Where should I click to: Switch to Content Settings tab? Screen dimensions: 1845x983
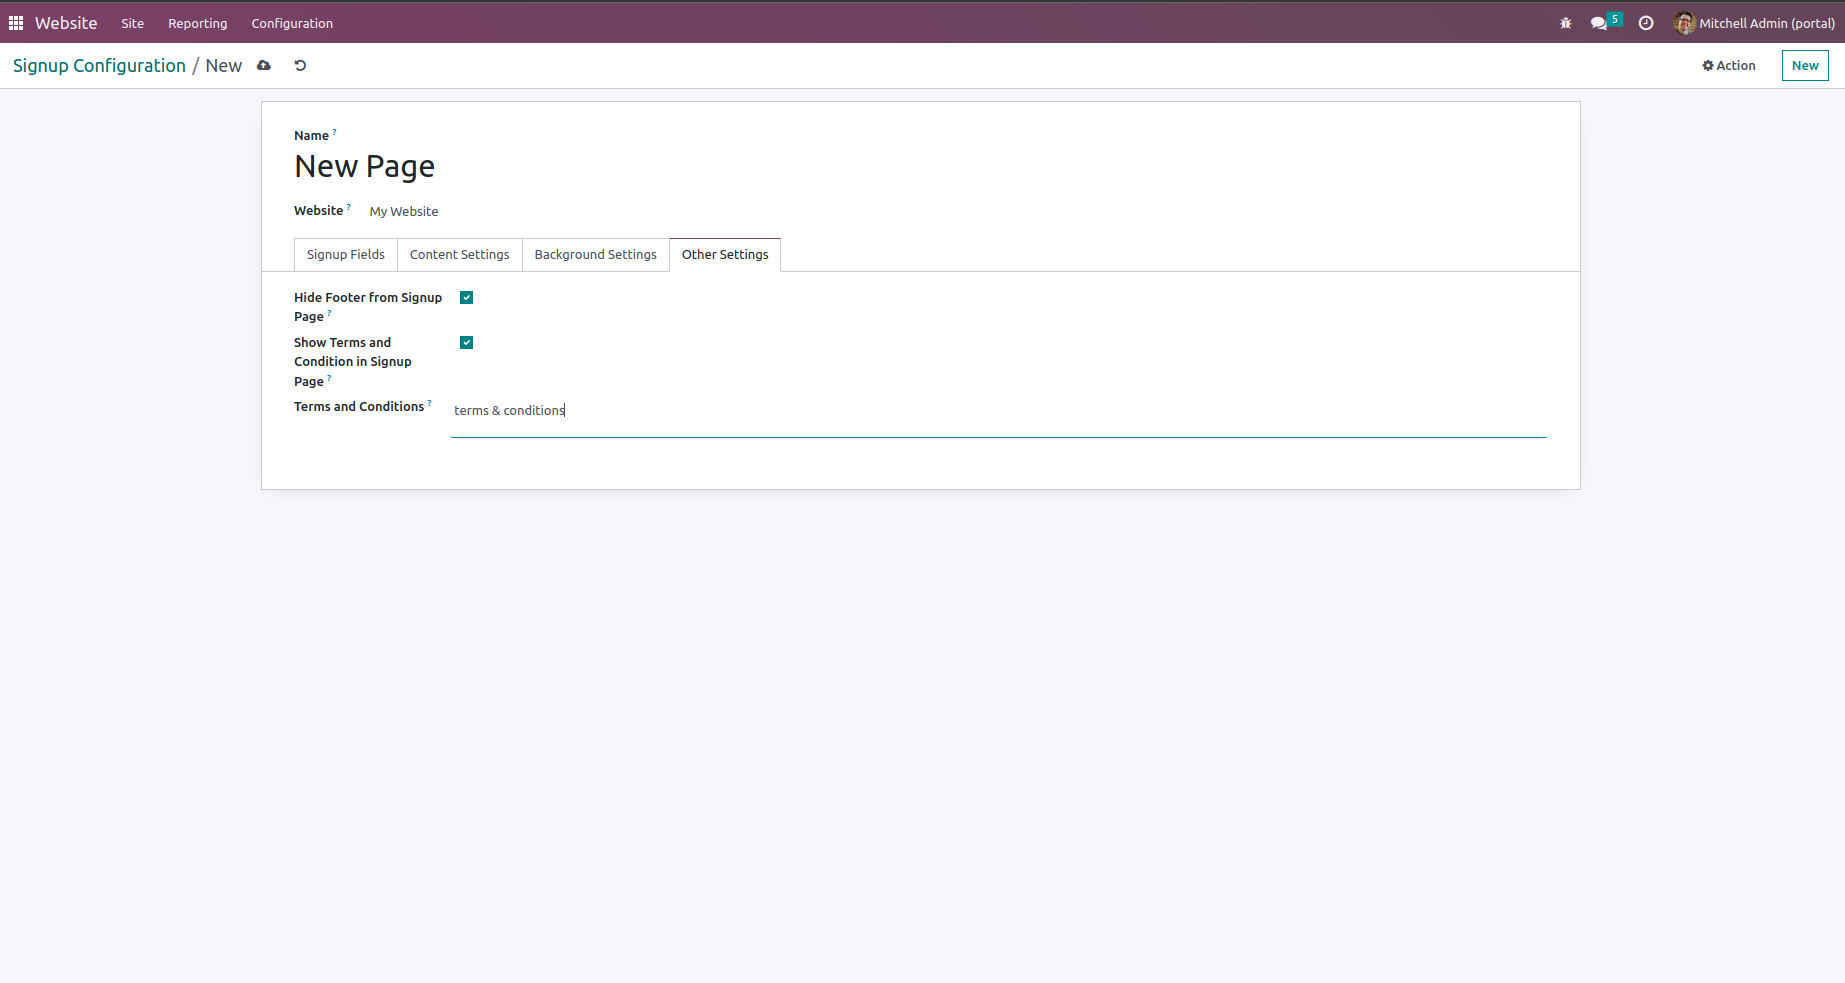click(460, 255)
